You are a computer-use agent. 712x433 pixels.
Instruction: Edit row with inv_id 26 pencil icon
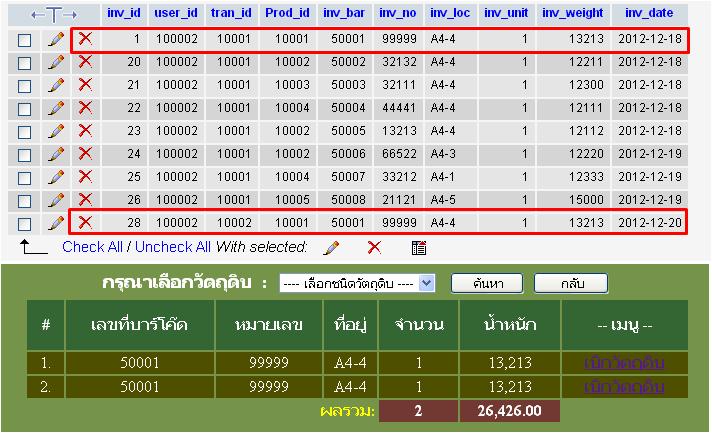[56, 200]
